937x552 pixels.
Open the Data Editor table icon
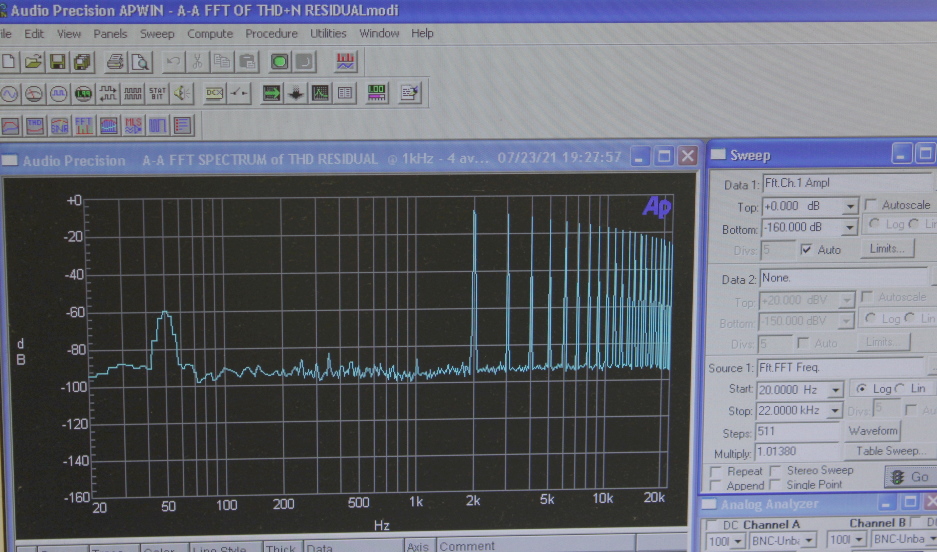tap(345, 93)
